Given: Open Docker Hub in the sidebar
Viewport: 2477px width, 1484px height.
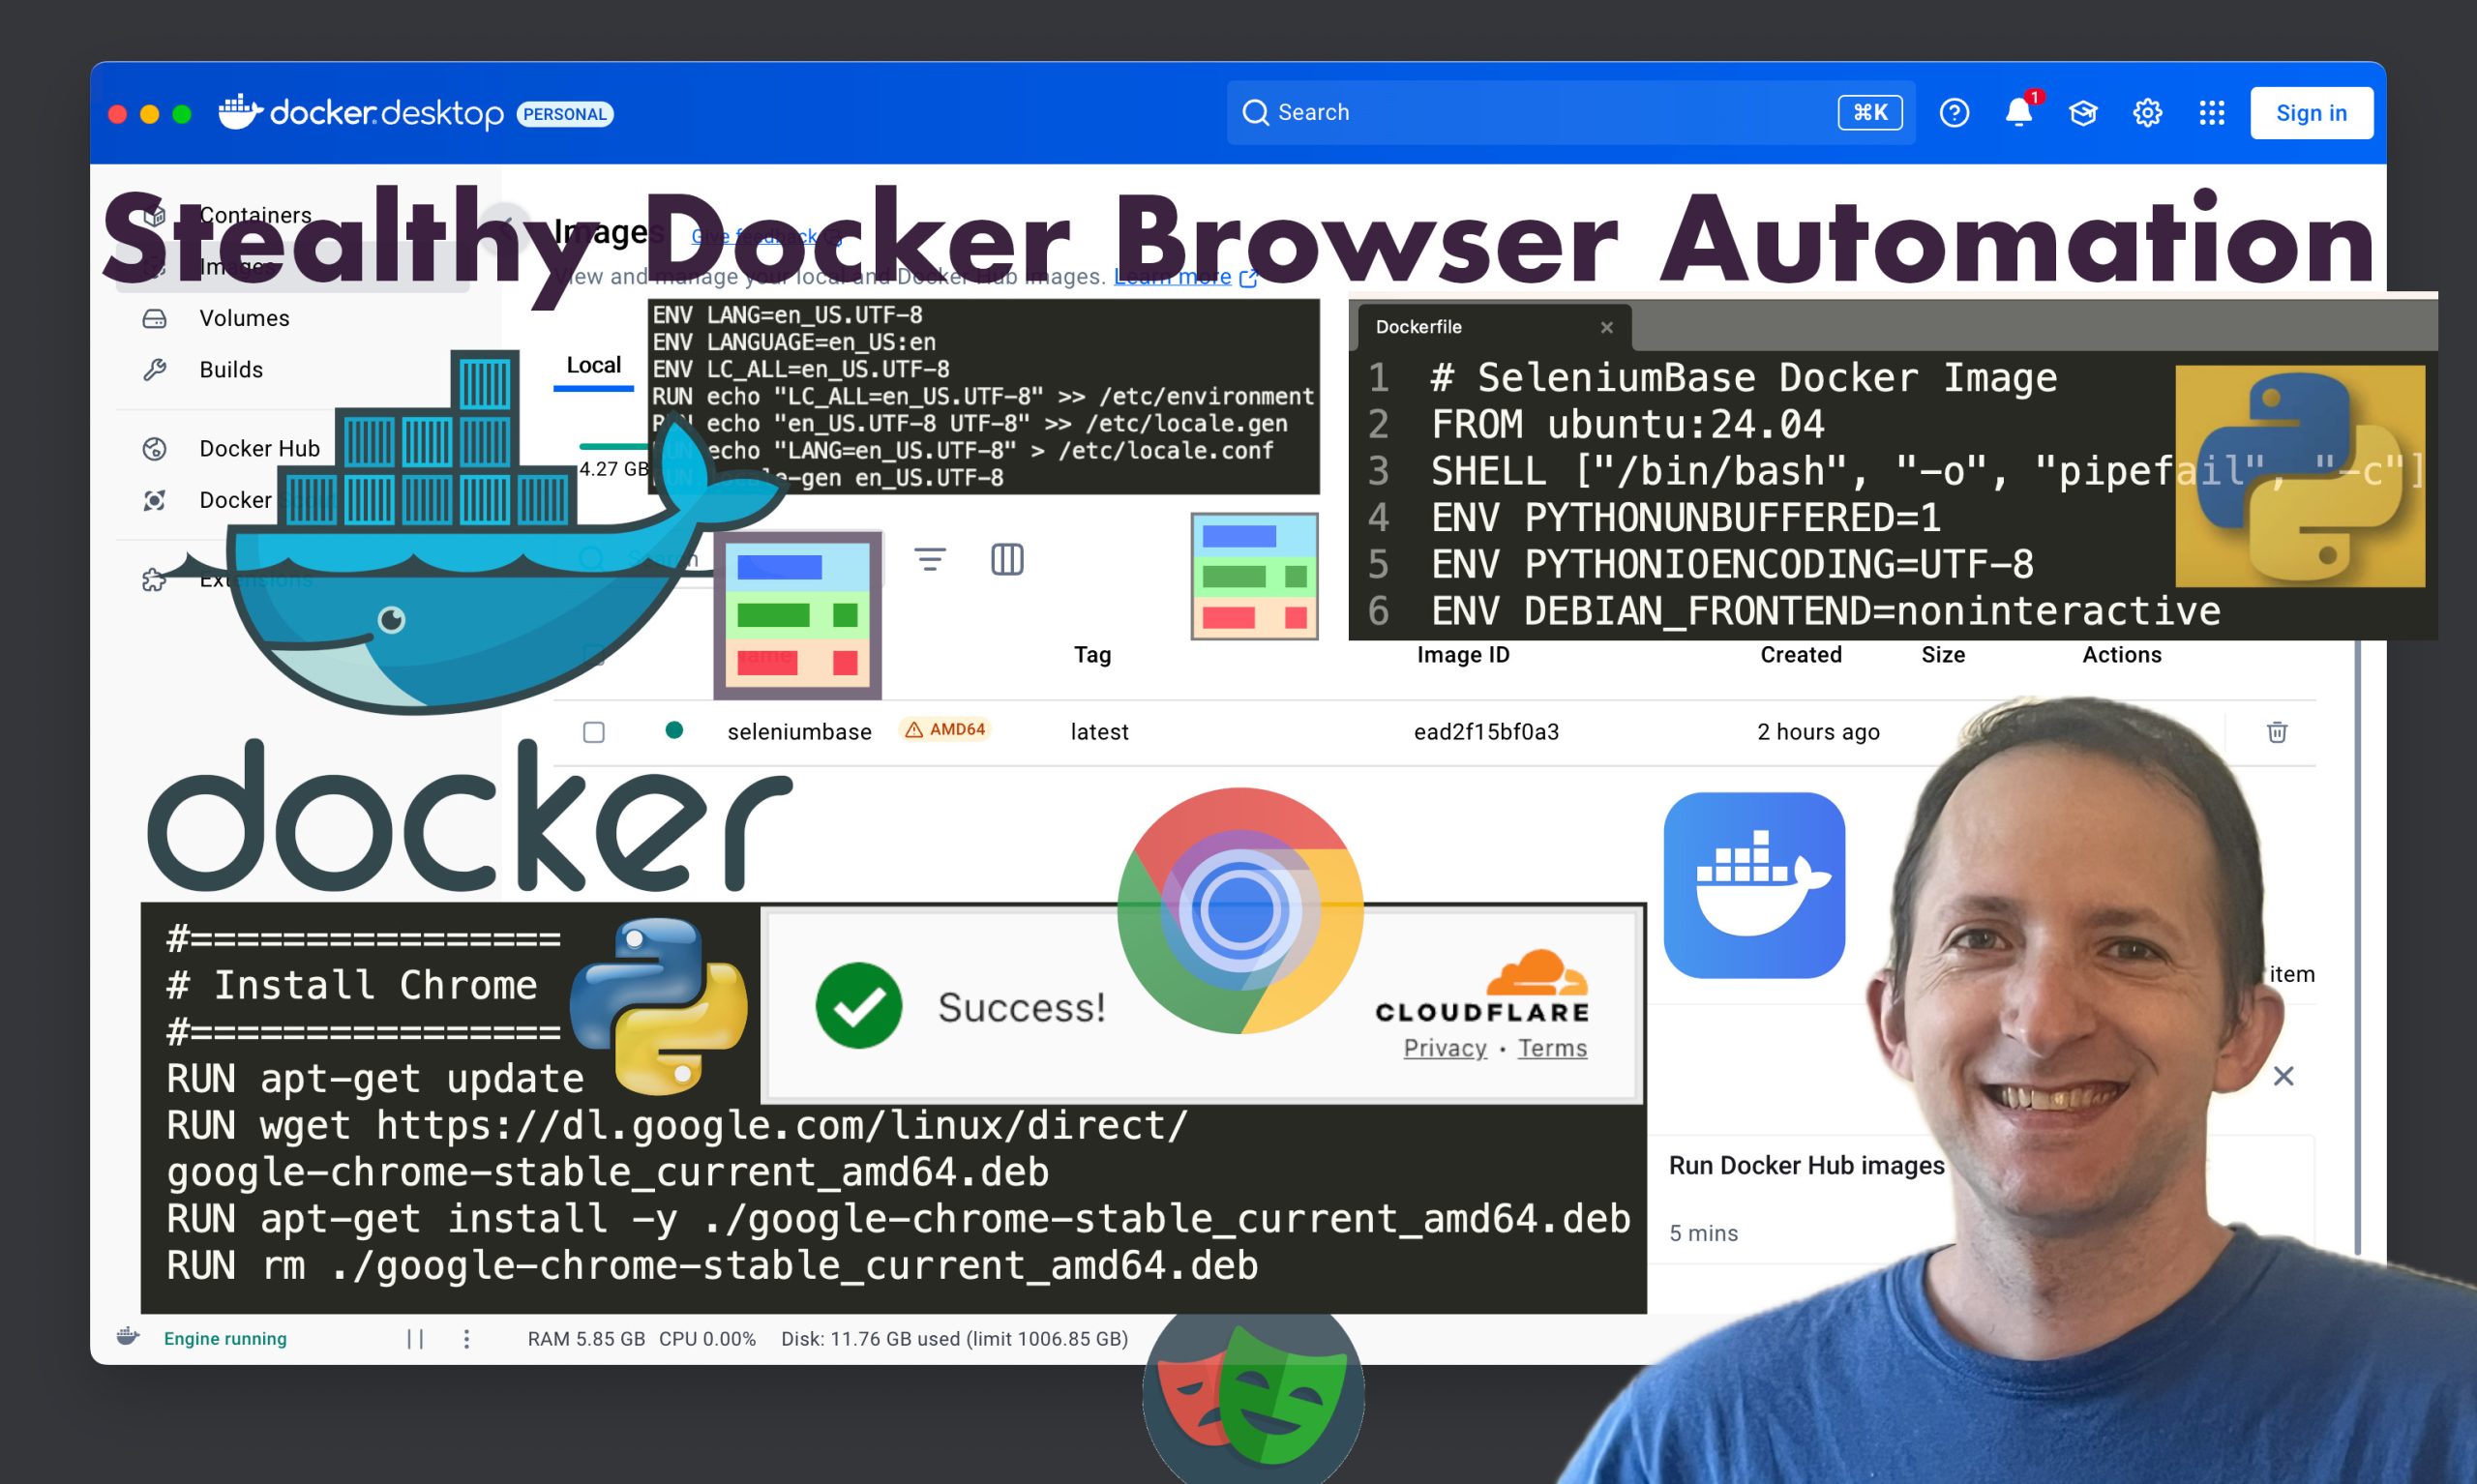Looking at the screenshot, I should pos(259,449).
